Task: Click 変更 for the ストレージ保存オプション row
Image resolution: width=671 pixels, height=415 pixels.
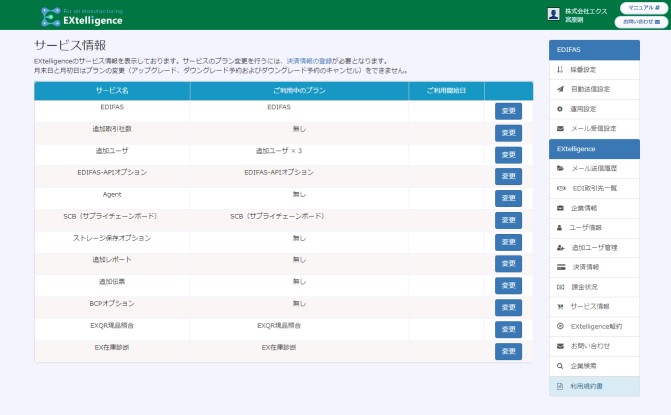Action: (508, 242)
